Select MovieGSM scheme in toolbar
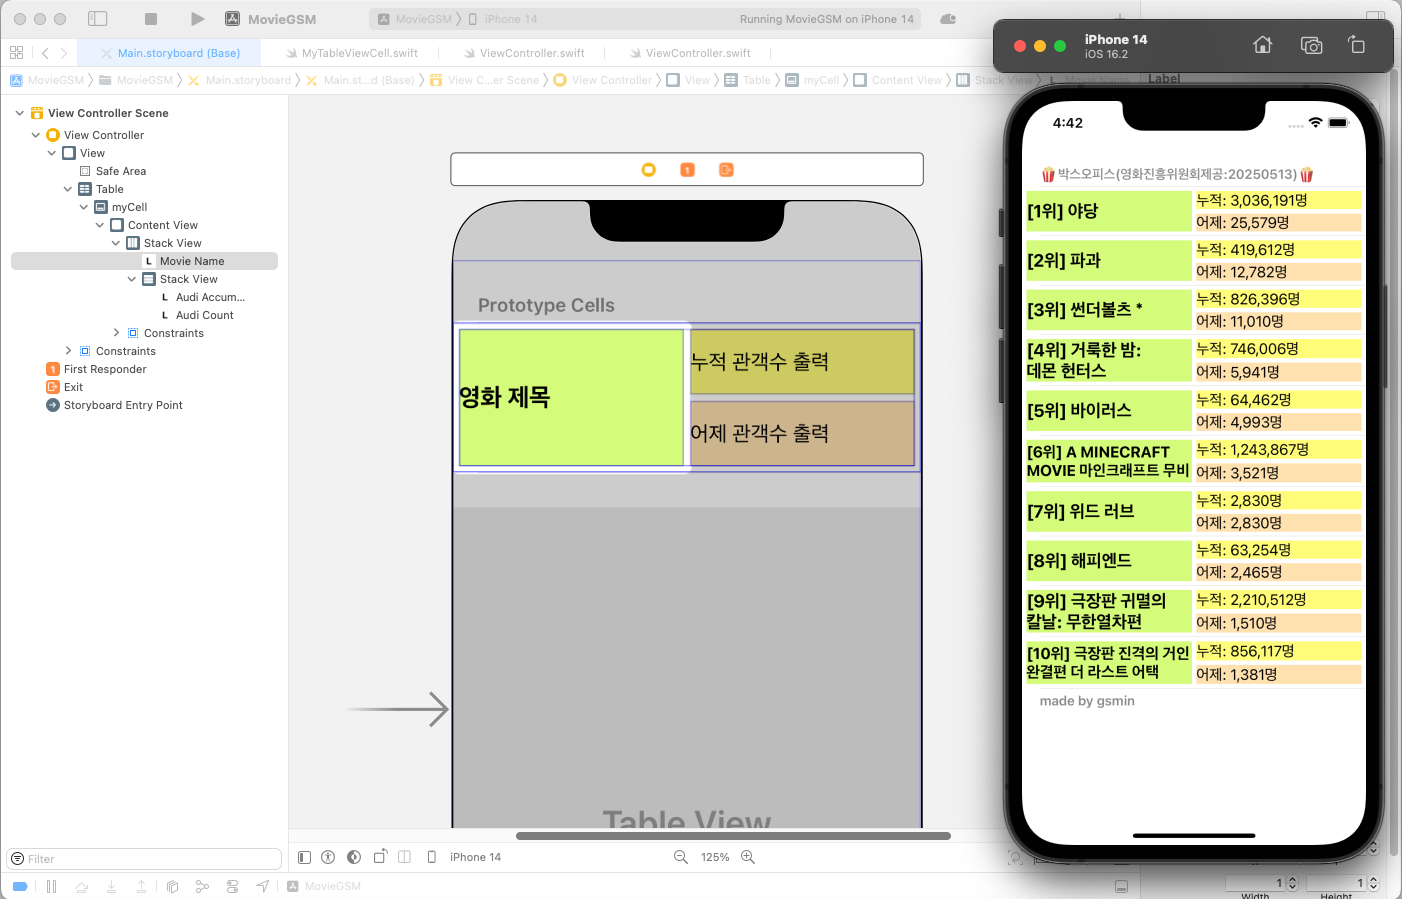Image resolution: width=1402 pixels, height=899 pixels. (x=415, y=19)
